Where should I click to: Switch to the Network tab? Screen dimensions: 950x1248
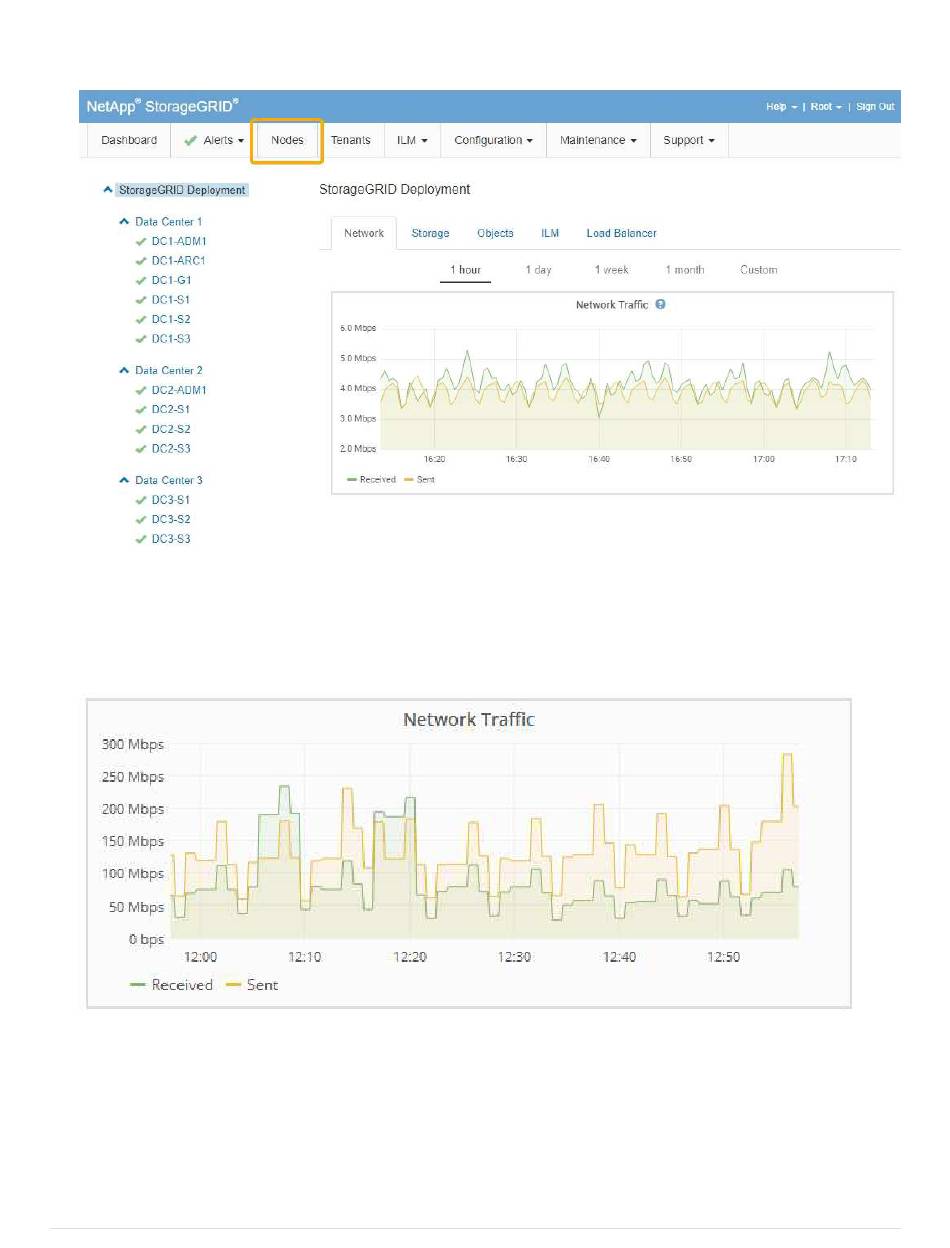(364, 233)
